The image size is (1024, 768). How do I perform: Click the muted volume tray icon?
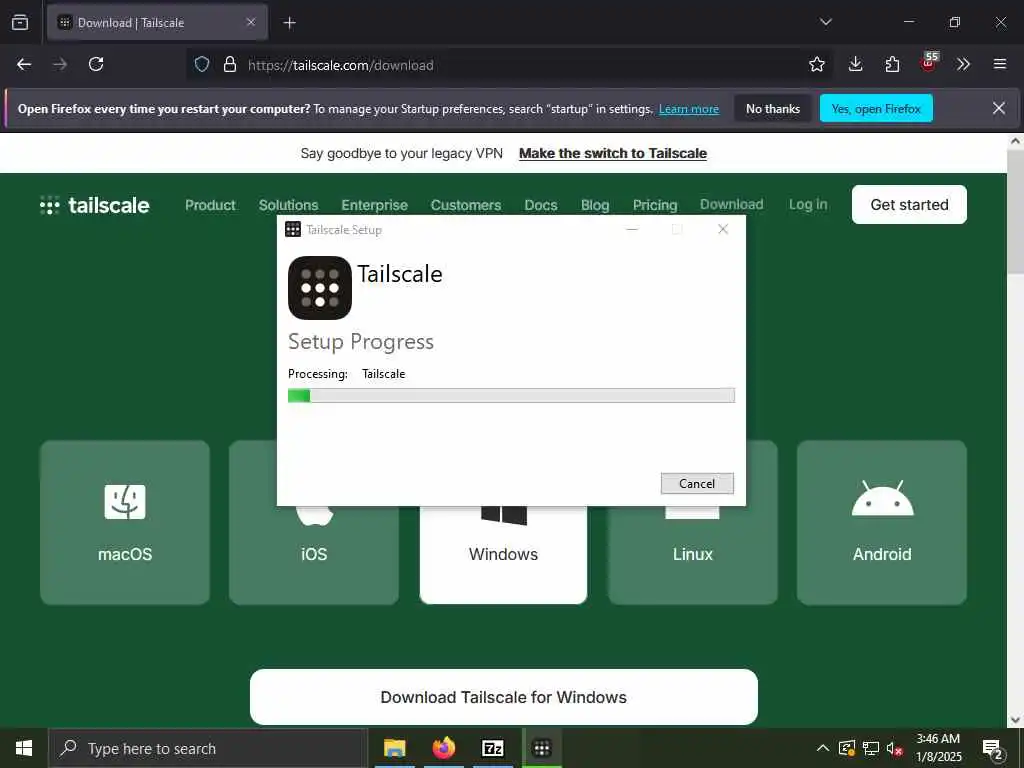pos(895,748)
